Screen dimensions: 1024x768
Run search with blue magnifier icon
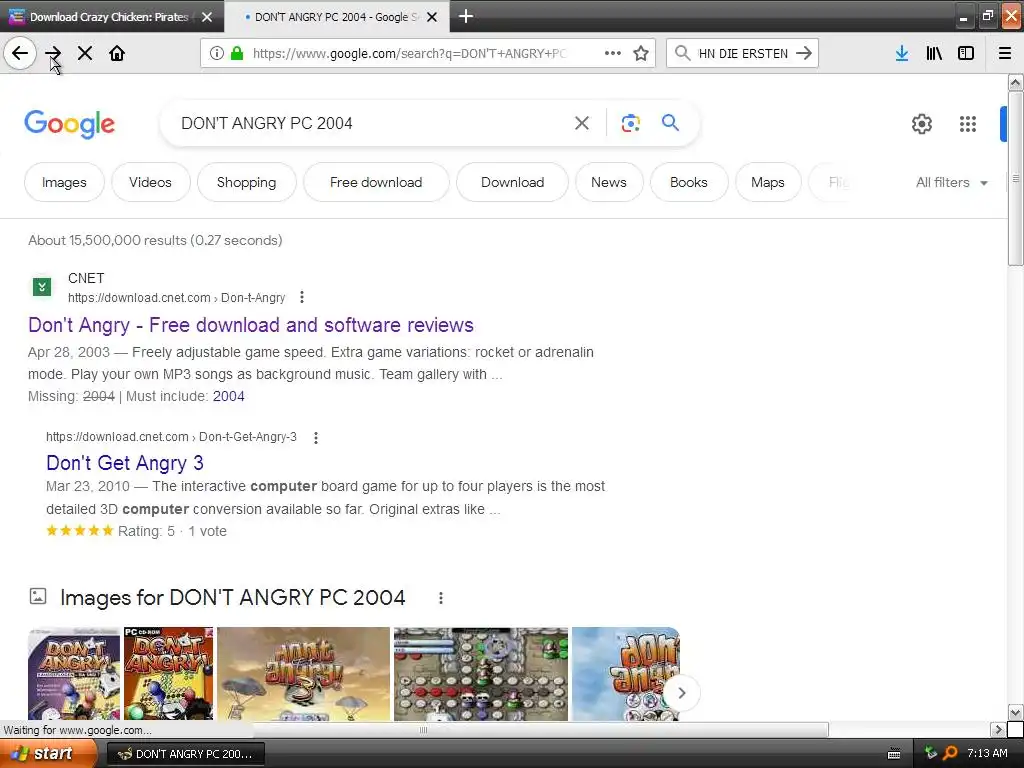coord(670,122)
